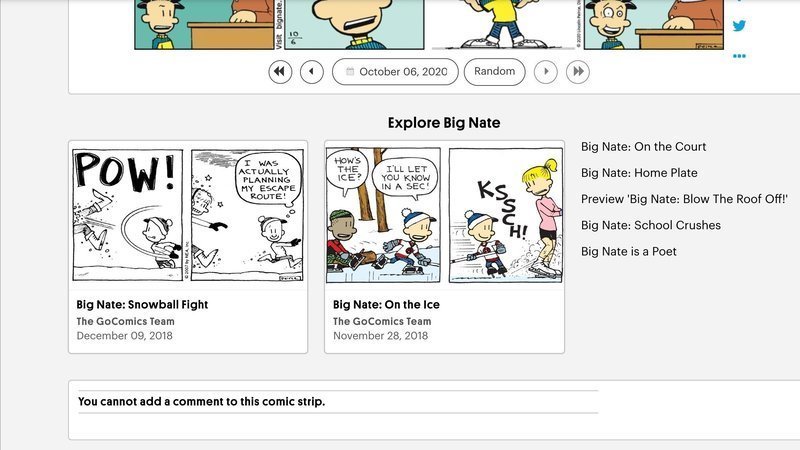Click the main Big Nate comic strip image
This screenshot has height=450, width=800.
[429, 24]
